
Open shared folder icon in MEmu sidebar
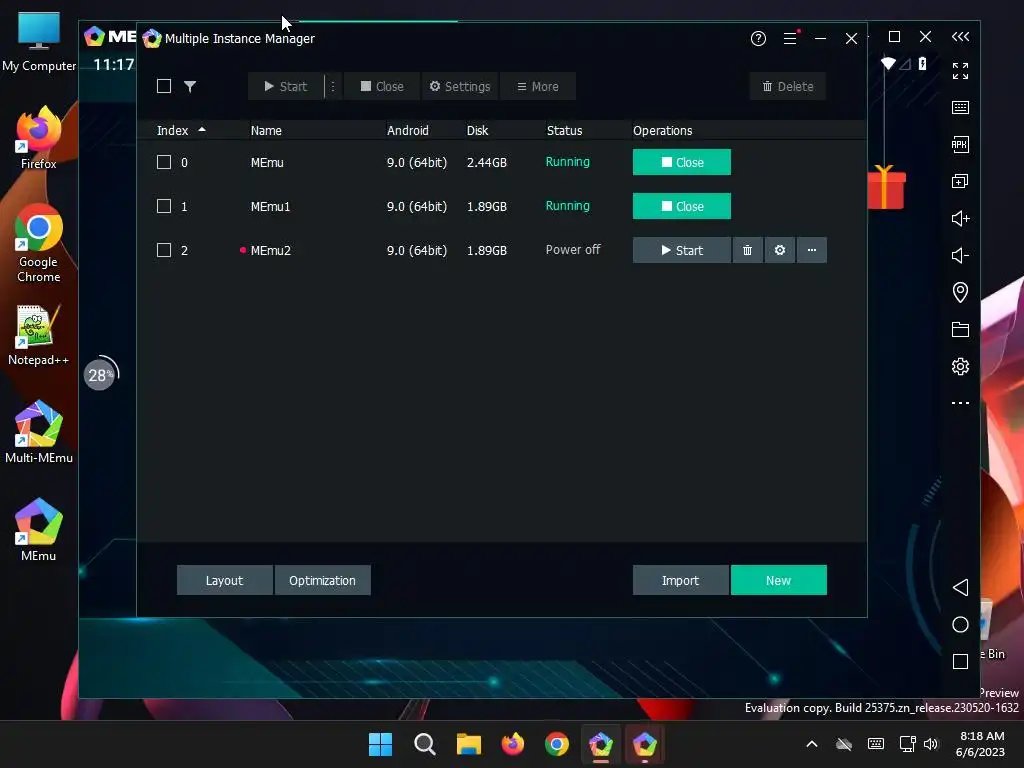coord(960,329)
